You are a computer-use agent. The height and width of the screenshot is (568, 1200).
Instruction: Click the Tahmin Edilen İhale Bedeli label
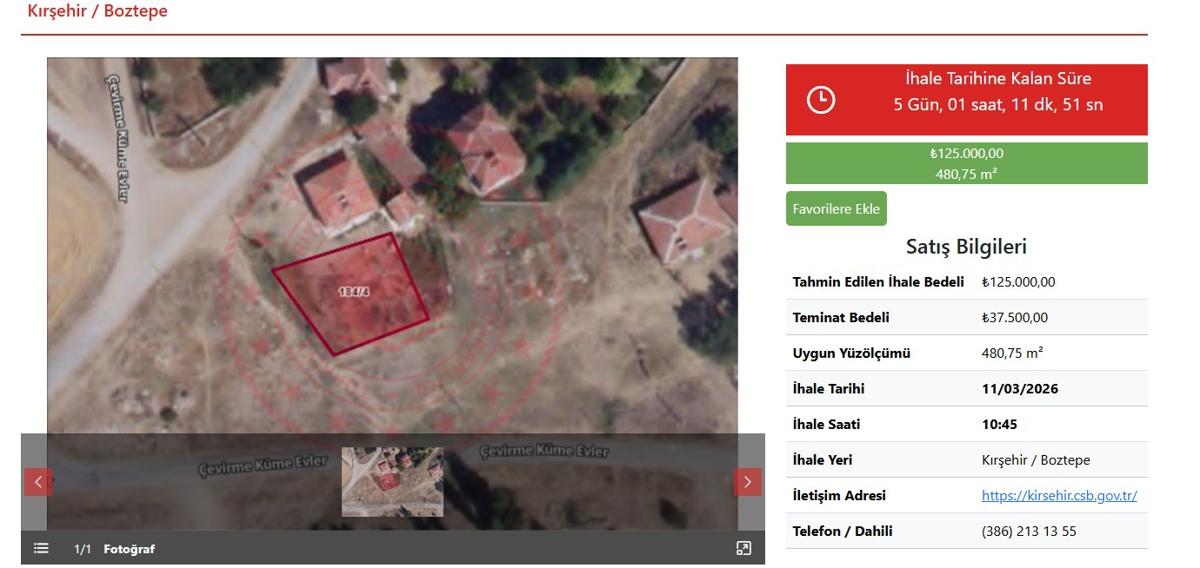pos(878,282)
